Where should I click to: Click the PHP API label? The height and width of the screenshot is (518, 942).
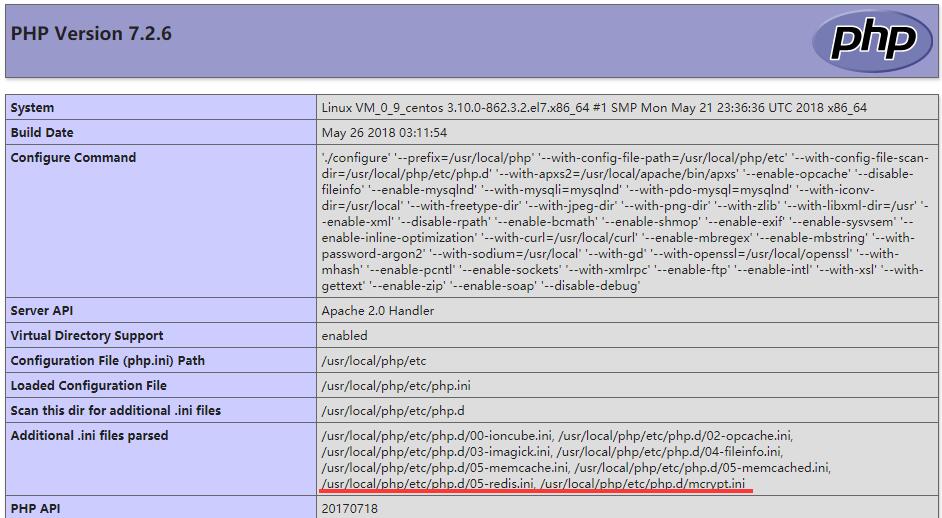point(35,508)
